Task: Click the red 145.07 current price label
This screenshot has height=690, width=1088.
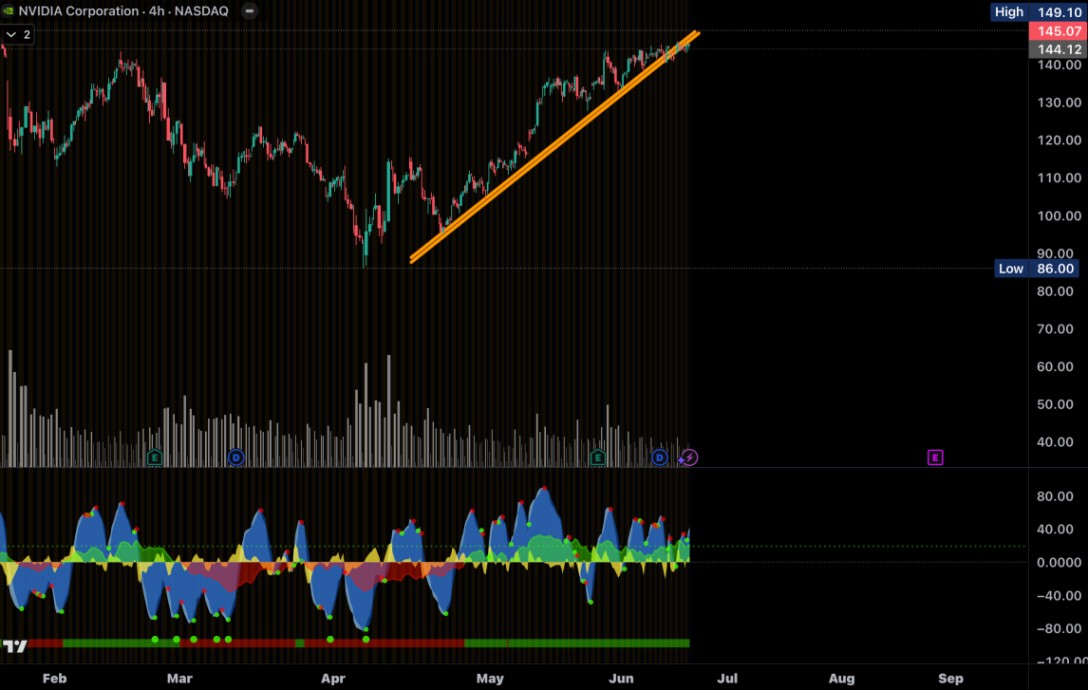Action: click(x=1057, y=31)
